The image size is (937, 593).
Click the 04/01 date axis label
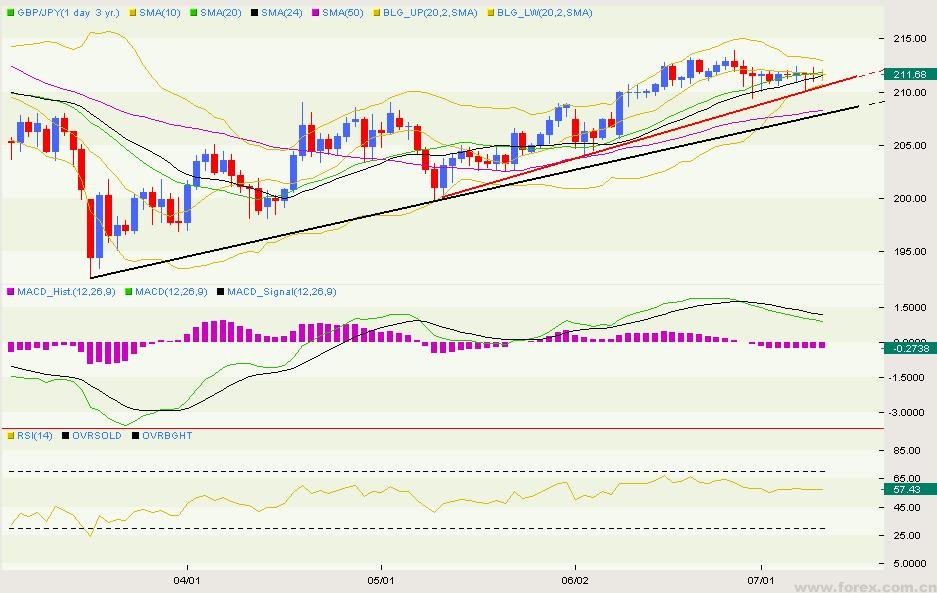[x=187, y=579]
